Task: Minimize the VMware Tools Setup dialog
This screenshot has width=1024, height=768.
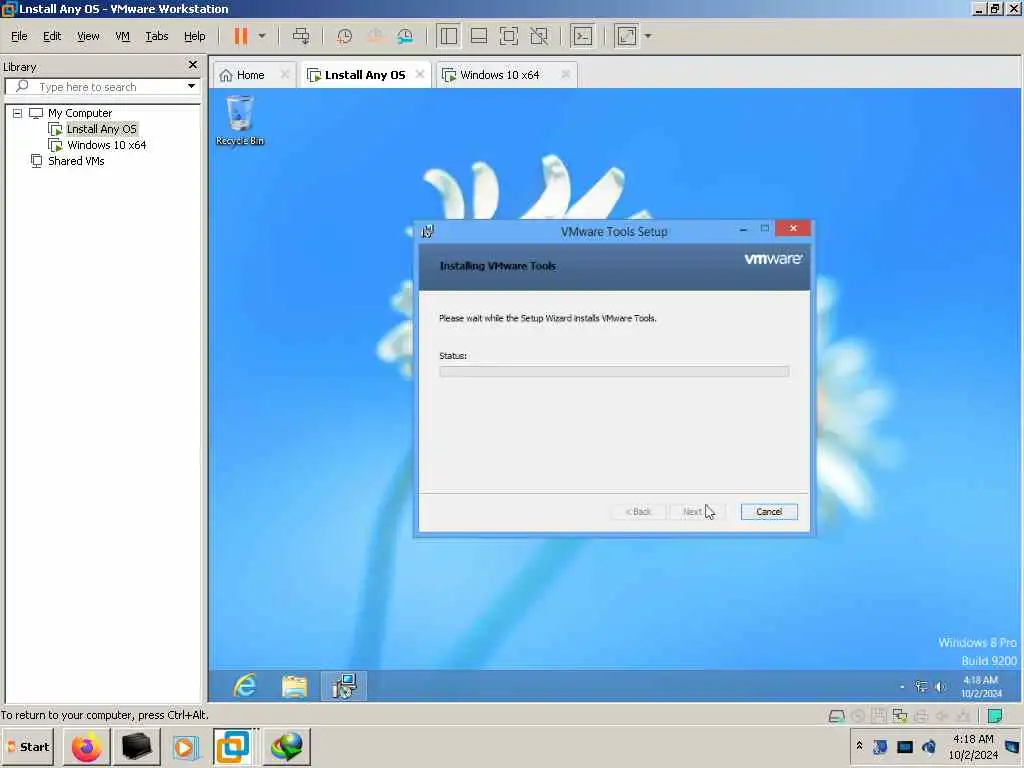Action: pos(743,229)
